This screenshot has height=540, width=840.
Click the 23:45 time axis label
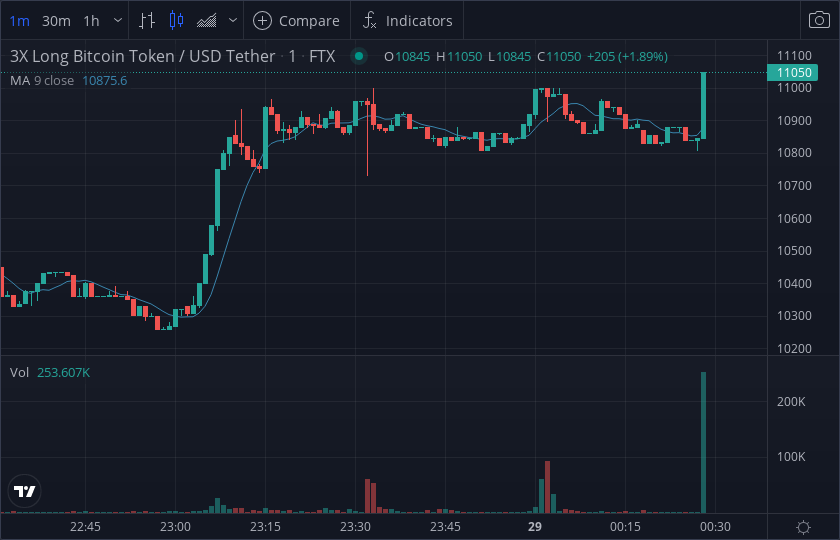[x=445, y=527]
